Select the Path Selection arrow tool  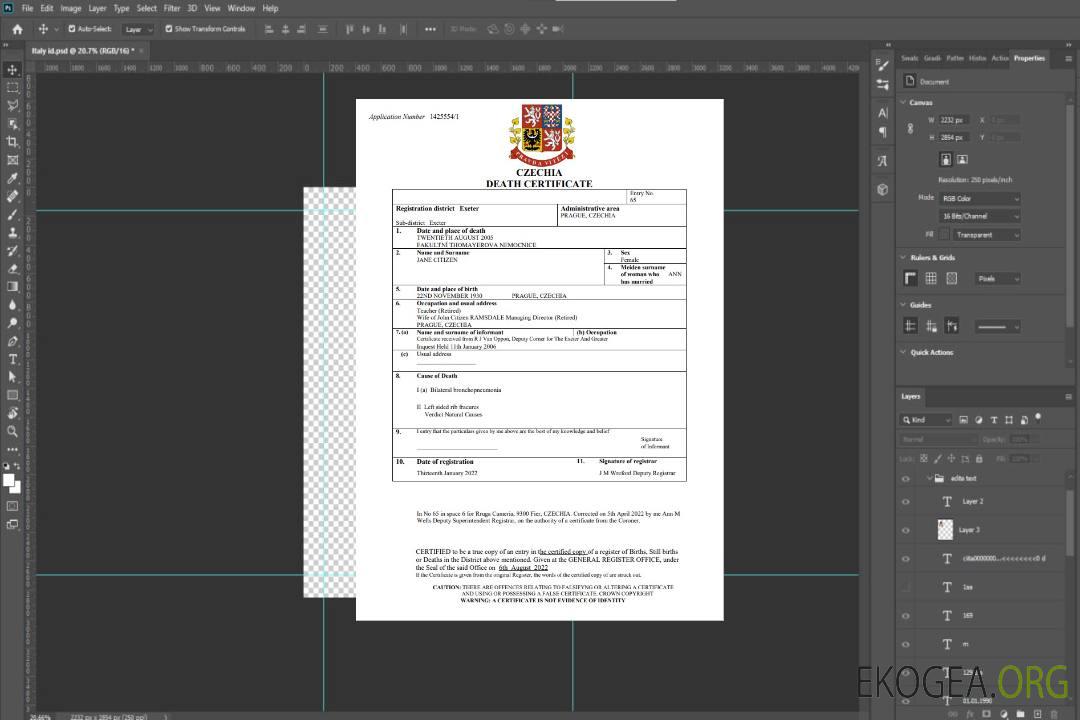(x=12, y=377)
